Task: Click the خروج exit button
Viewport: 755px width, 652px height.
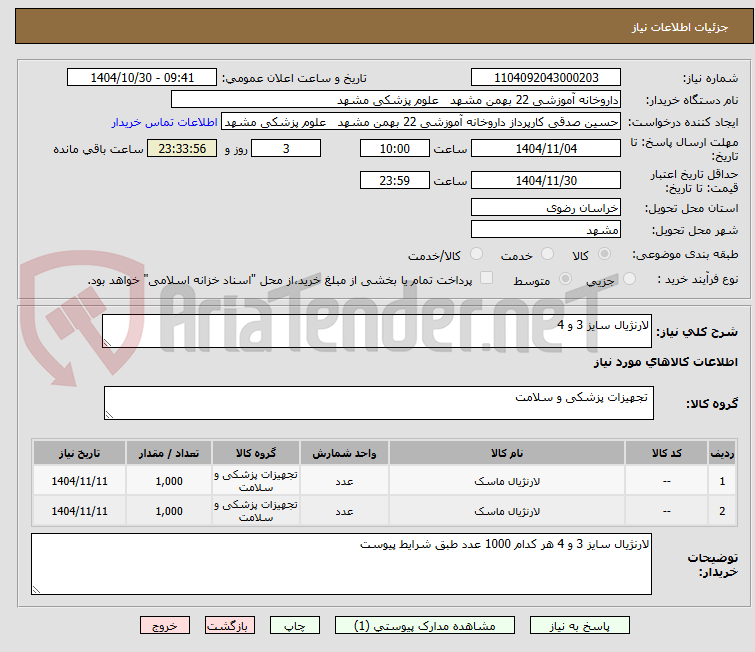Action: 165,626
